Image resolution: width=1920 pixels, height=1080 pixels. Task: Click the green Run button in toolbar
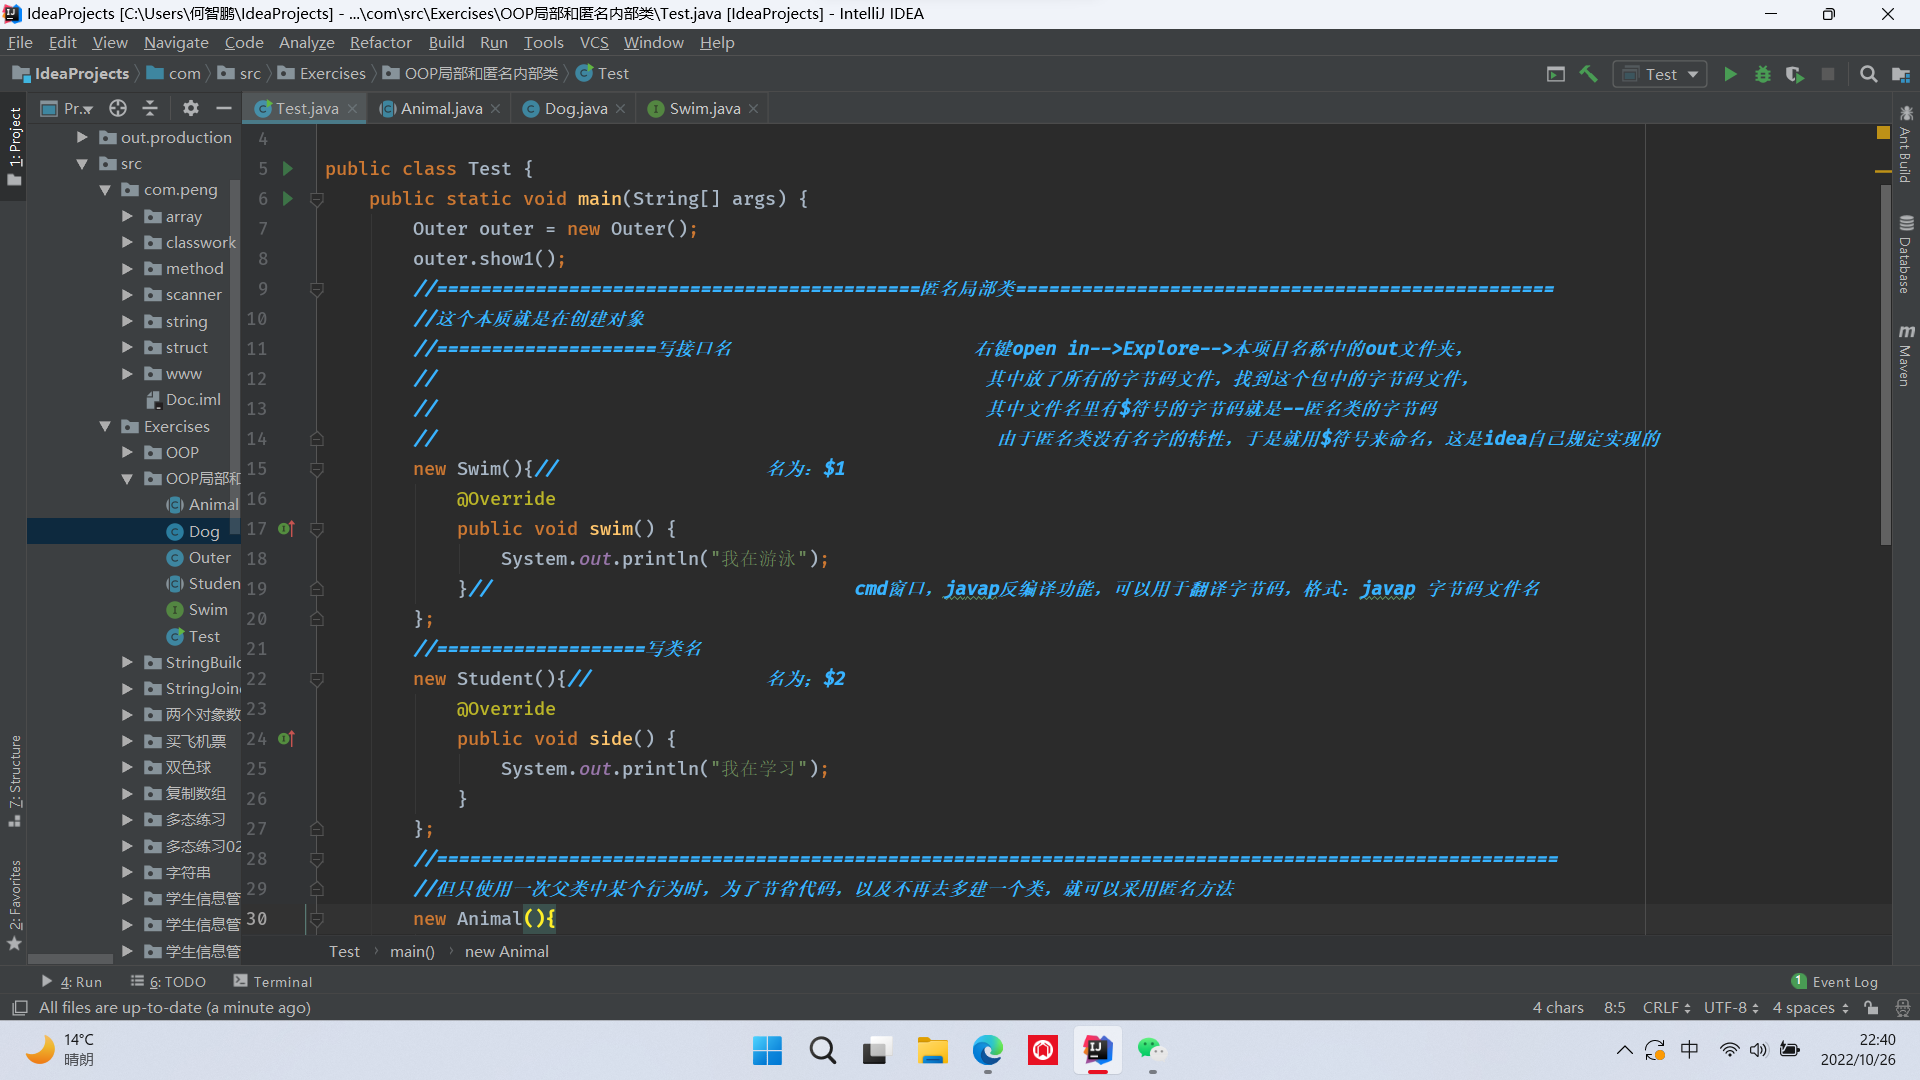click(1730, 74)
